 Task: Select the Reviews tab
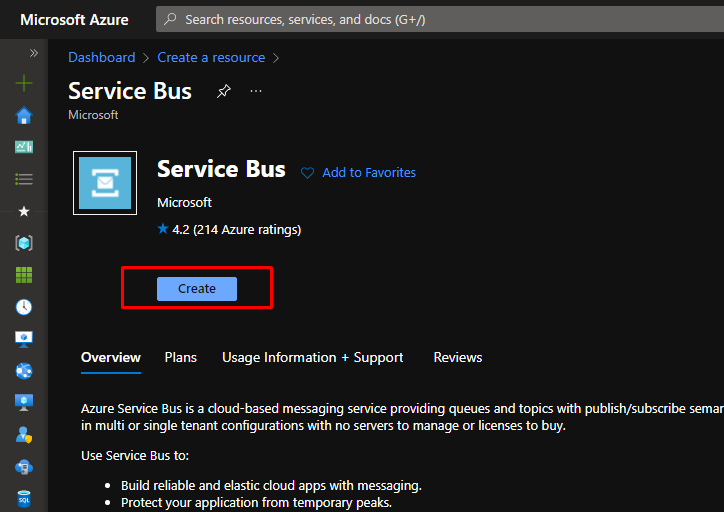coord(458,357)
